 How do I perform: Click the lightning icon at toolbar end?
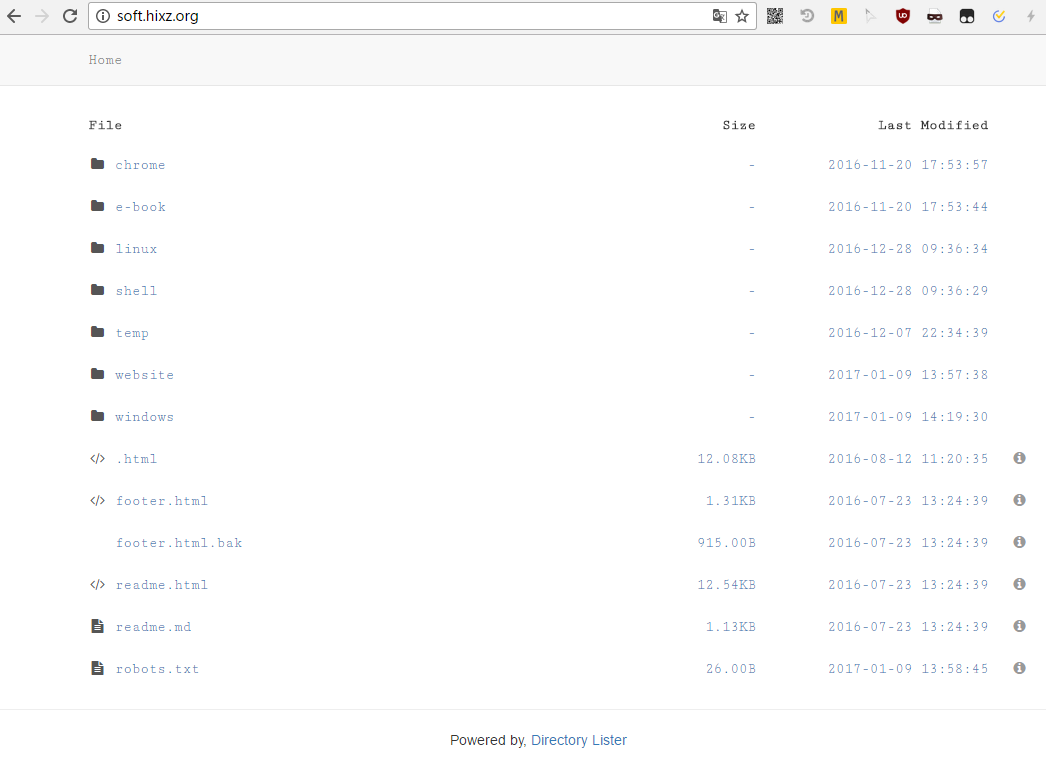(1030, 16)
